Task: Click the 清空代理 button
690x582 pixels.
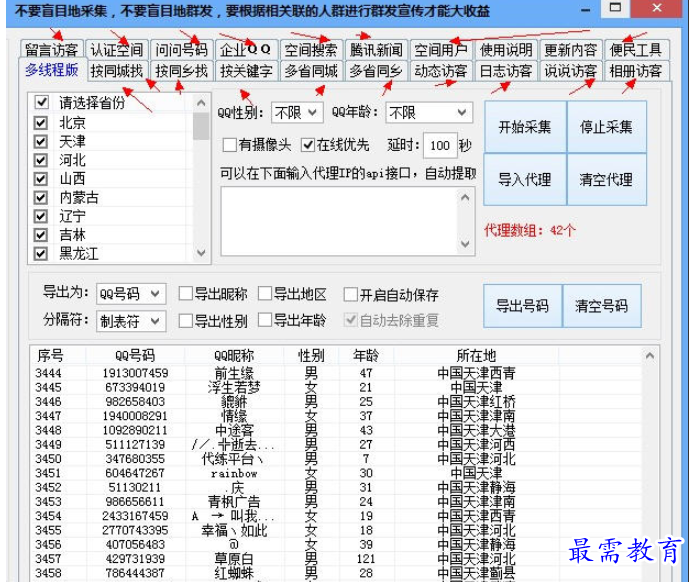Action: coord(606,179)
